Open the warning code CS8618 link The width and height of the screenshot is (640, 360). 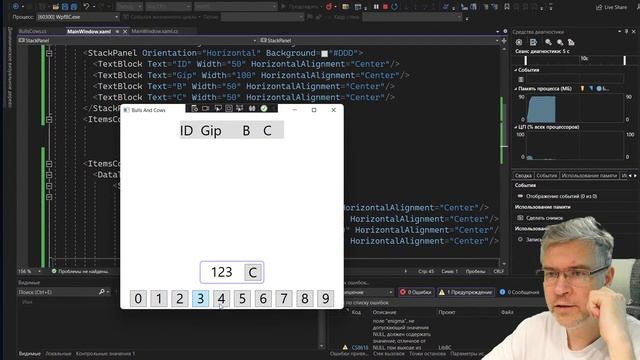[360, 348]
